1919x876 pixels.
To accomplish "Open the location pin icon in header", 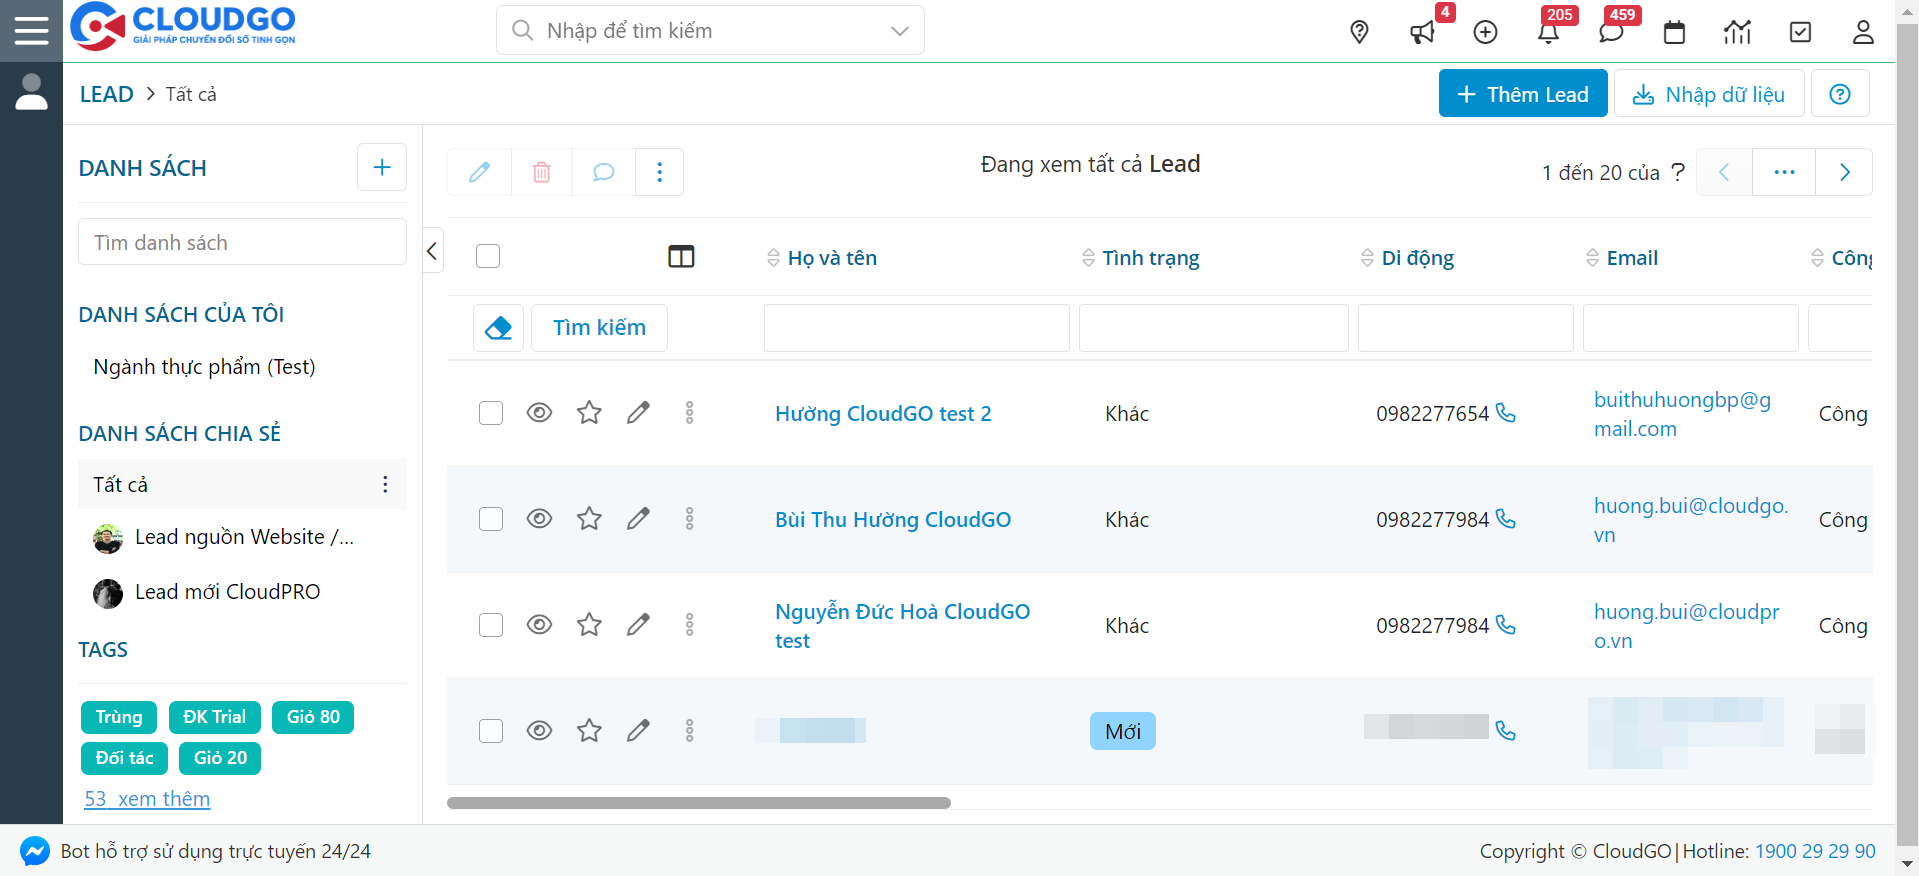I will [1359, 32].
